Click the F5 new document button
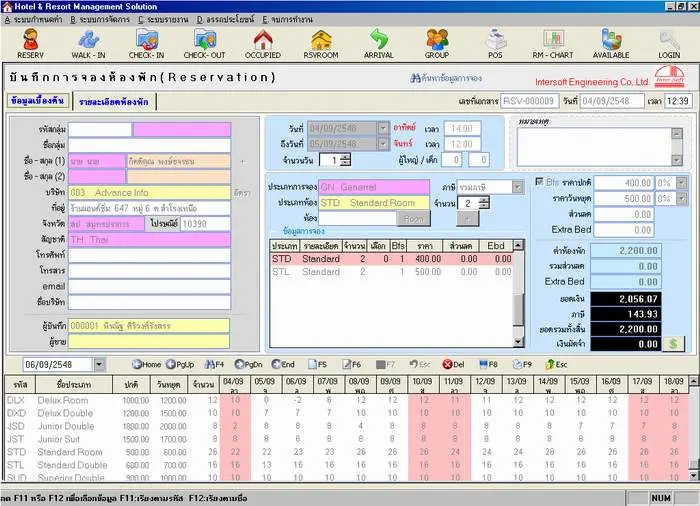The height and width of the screenshot is (506, 700). coord(317,364)
